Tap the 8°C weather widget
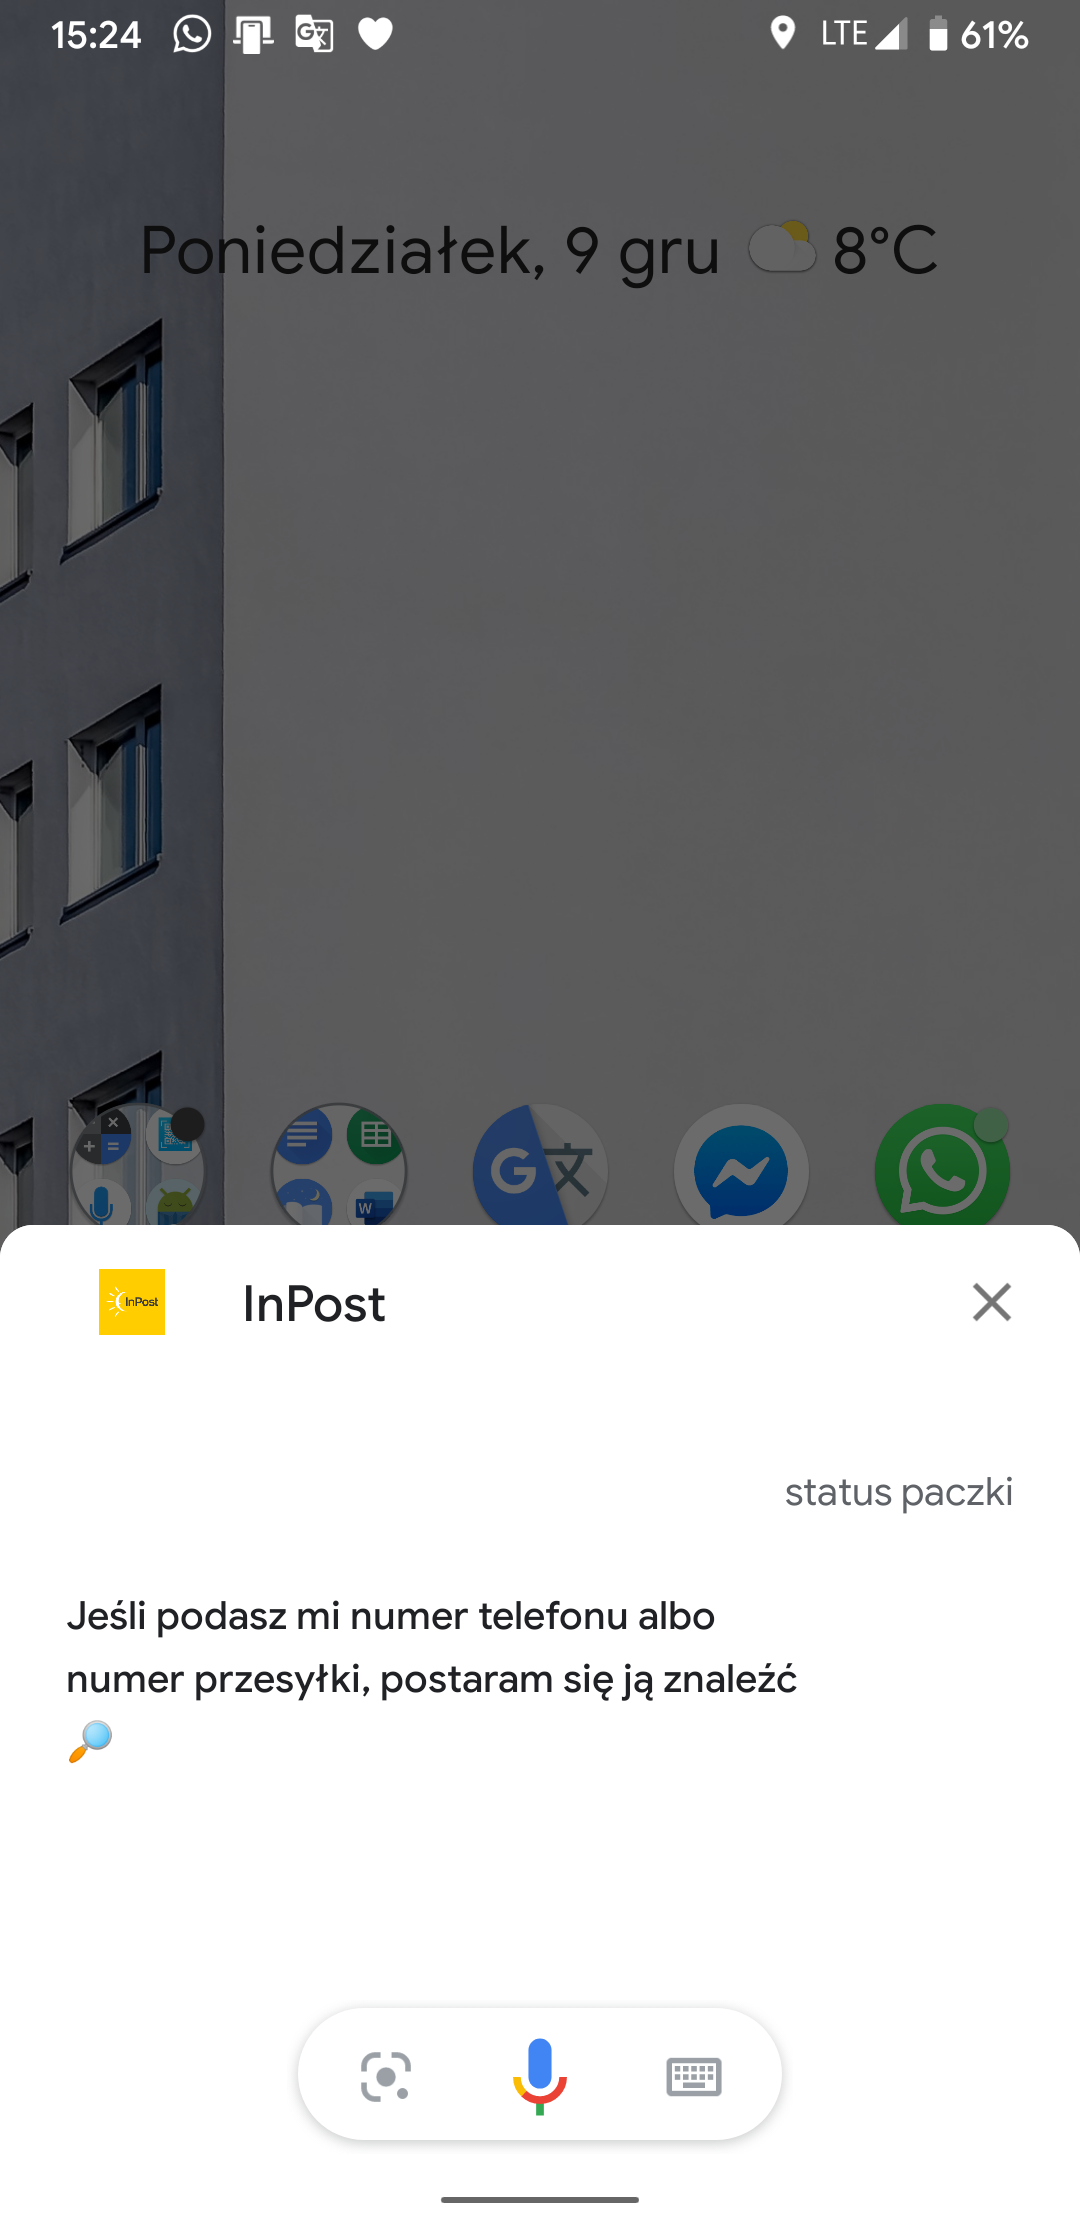Image resolution: width=1080 pixels, height=2220 pixels. click(842, 250)
